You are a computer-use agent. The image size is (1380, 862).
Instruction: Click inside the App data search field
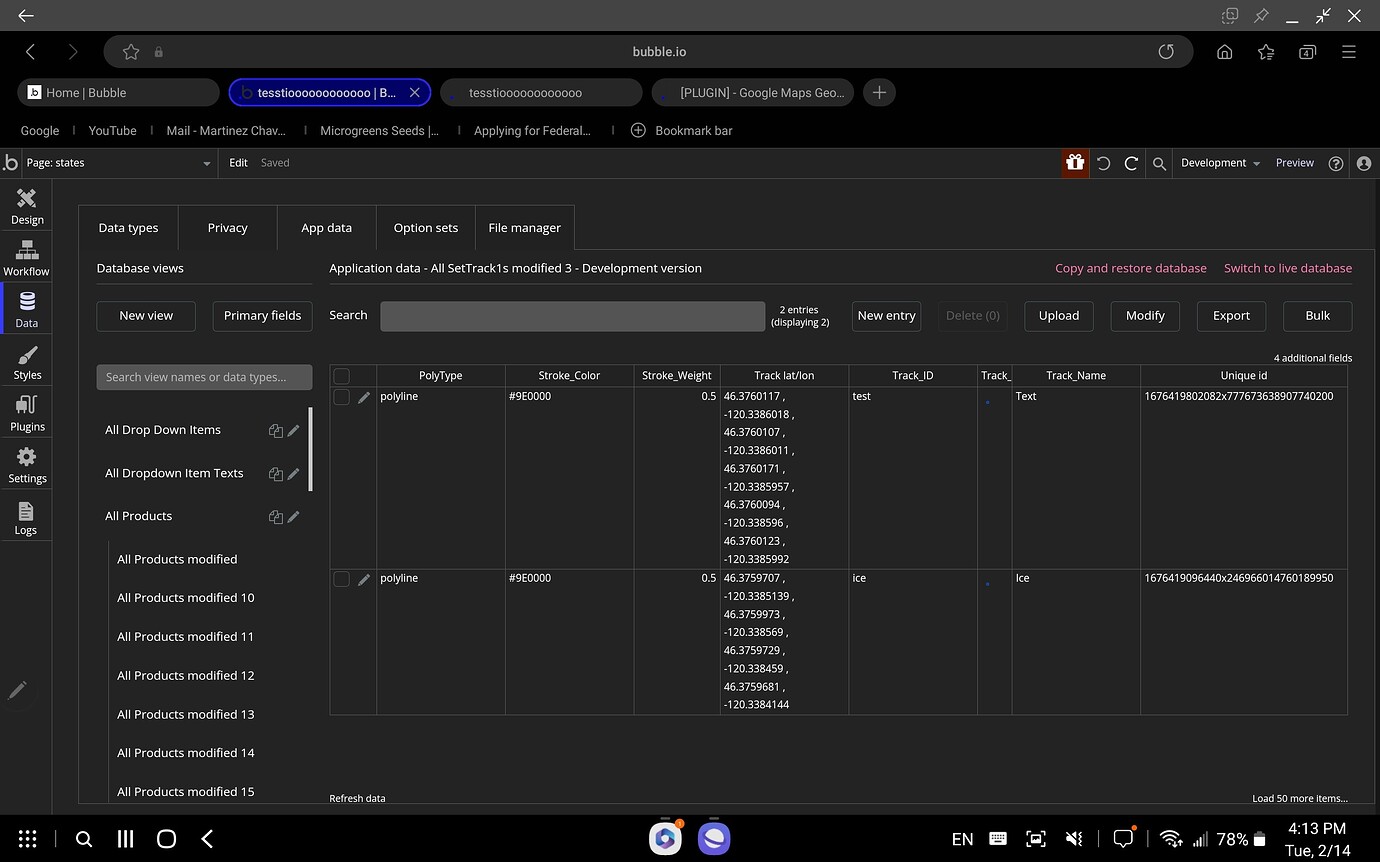[572, 316]
